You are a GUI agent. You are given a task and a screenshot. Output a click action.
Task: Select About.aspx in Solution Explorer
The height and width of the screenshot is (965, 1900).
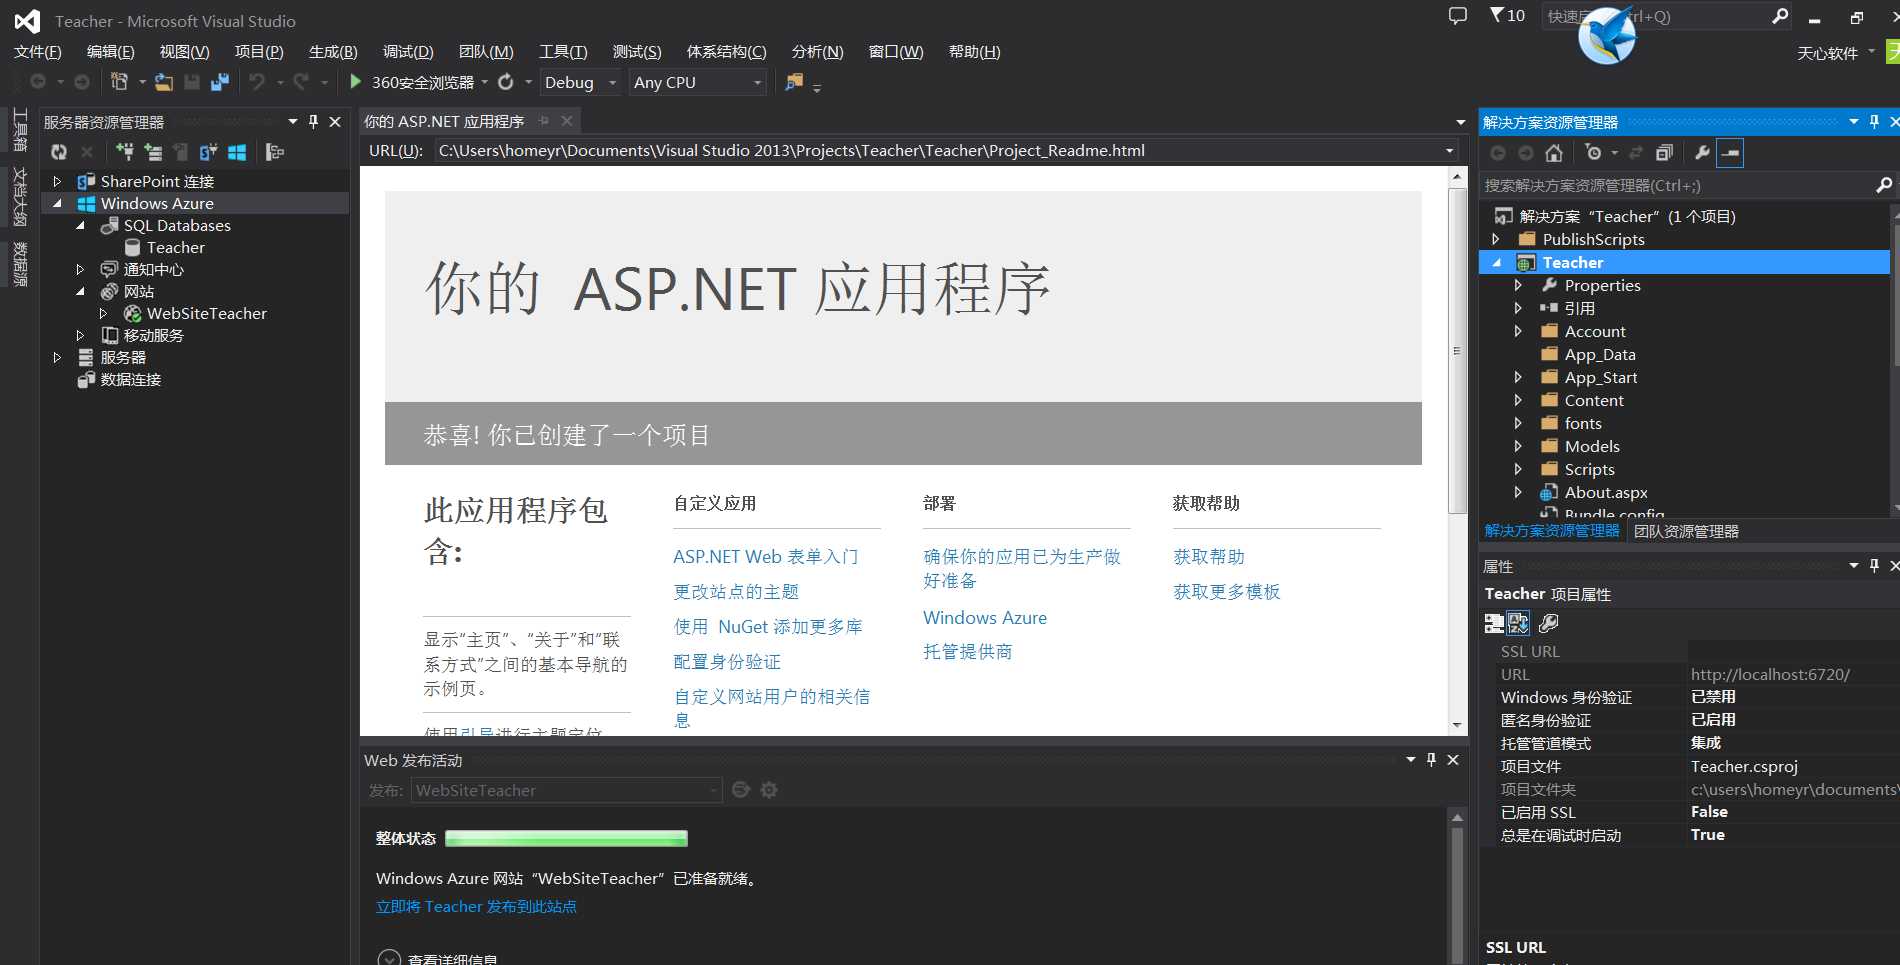coord(1605,492)
